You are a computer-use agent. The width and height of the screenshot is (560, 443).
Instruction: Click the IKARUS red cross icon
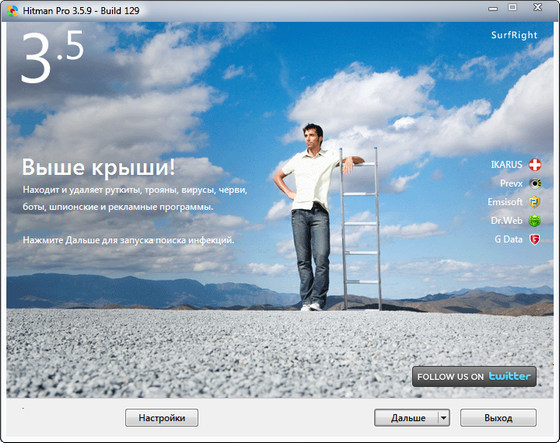tap(535, 165)
